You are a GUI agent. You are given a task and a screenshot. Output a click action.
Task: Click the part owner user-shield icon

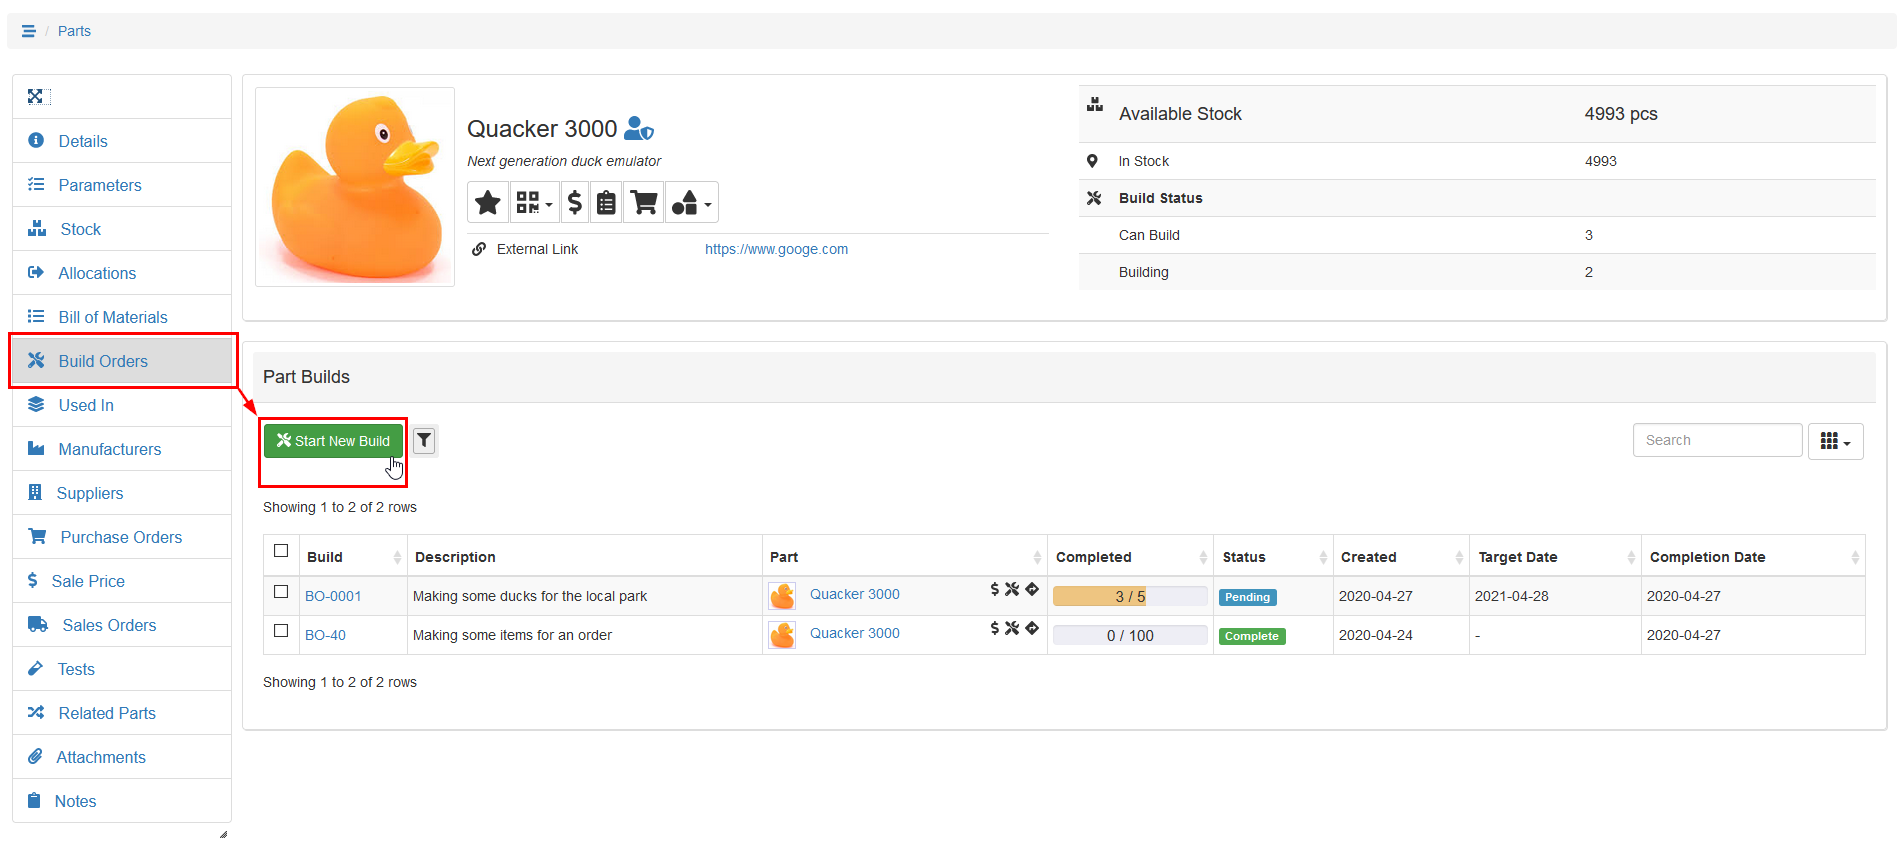pyautogui.click(x=638, y=129)
